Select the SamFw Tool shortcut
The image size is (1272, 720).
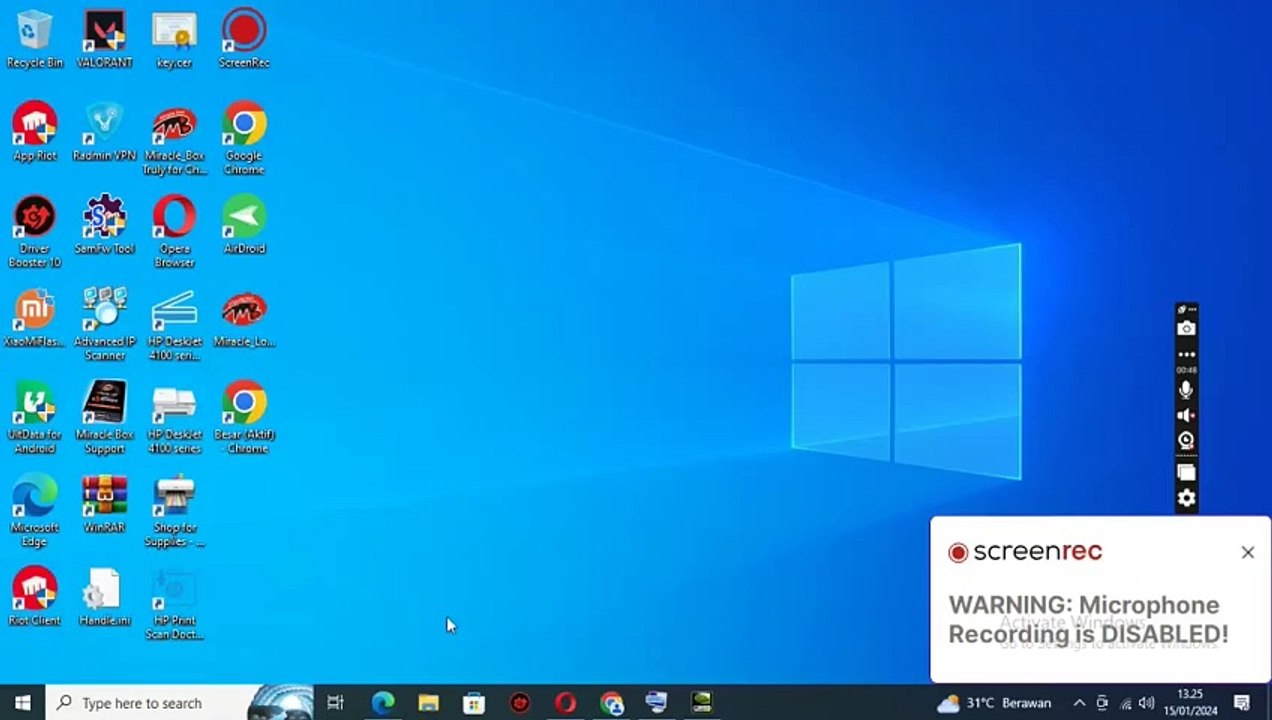tap(104, 225)
